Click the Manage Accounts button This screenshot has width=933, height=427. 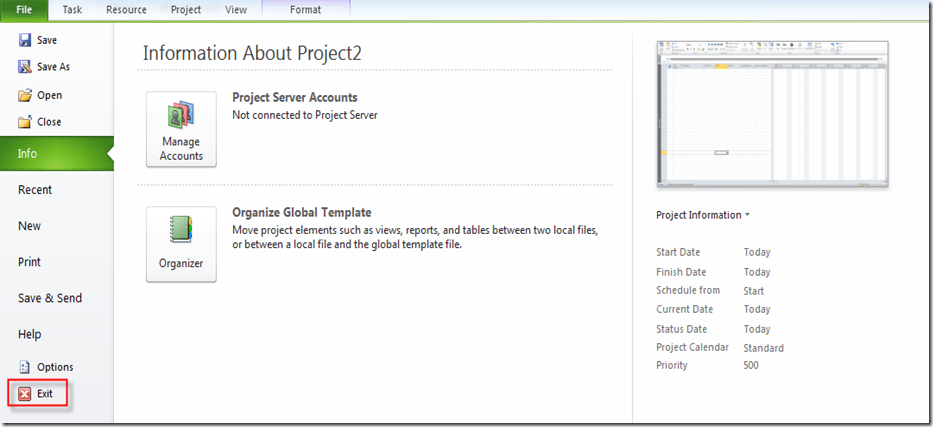click(x=181, y=129)
